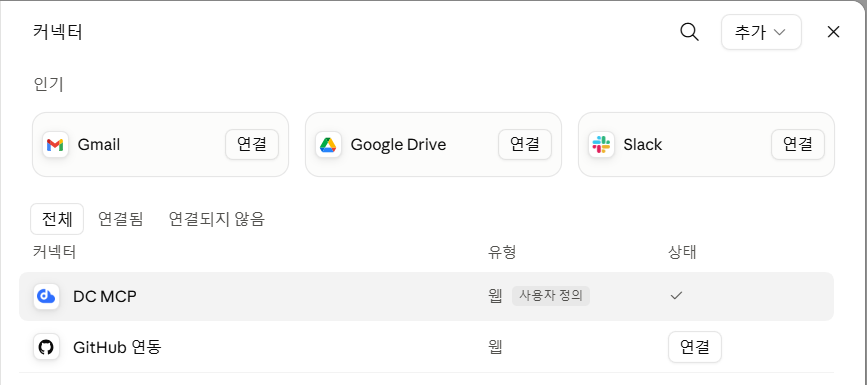Click the GitHub 연동 connector name
Image resolution: width=867 pixels, height=385 pixels.
[x=117, y=347]
